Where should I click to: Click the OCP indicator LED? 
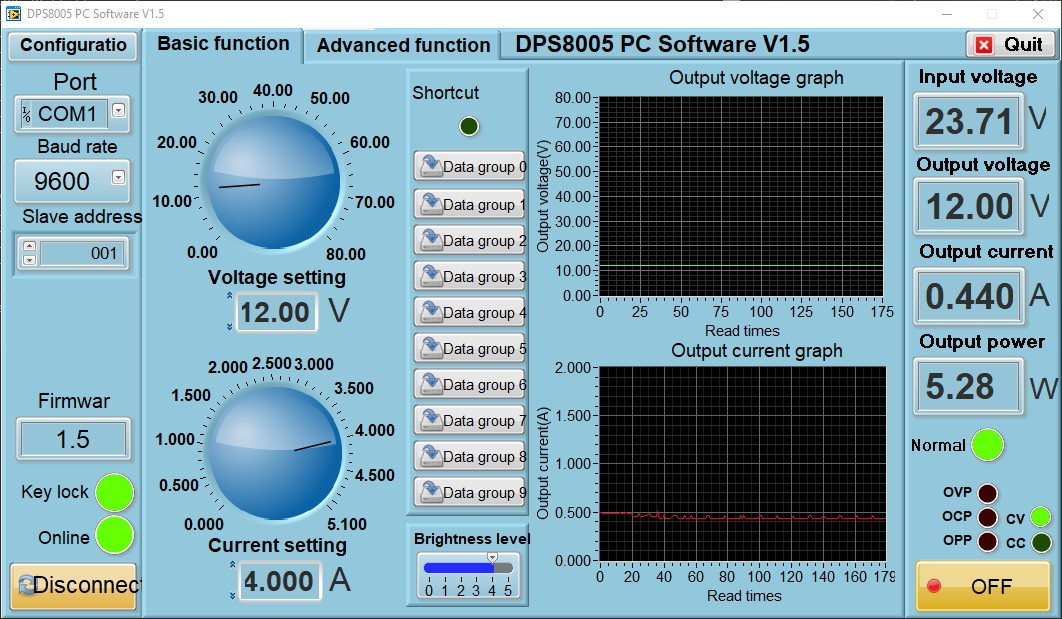pos(987,517)
